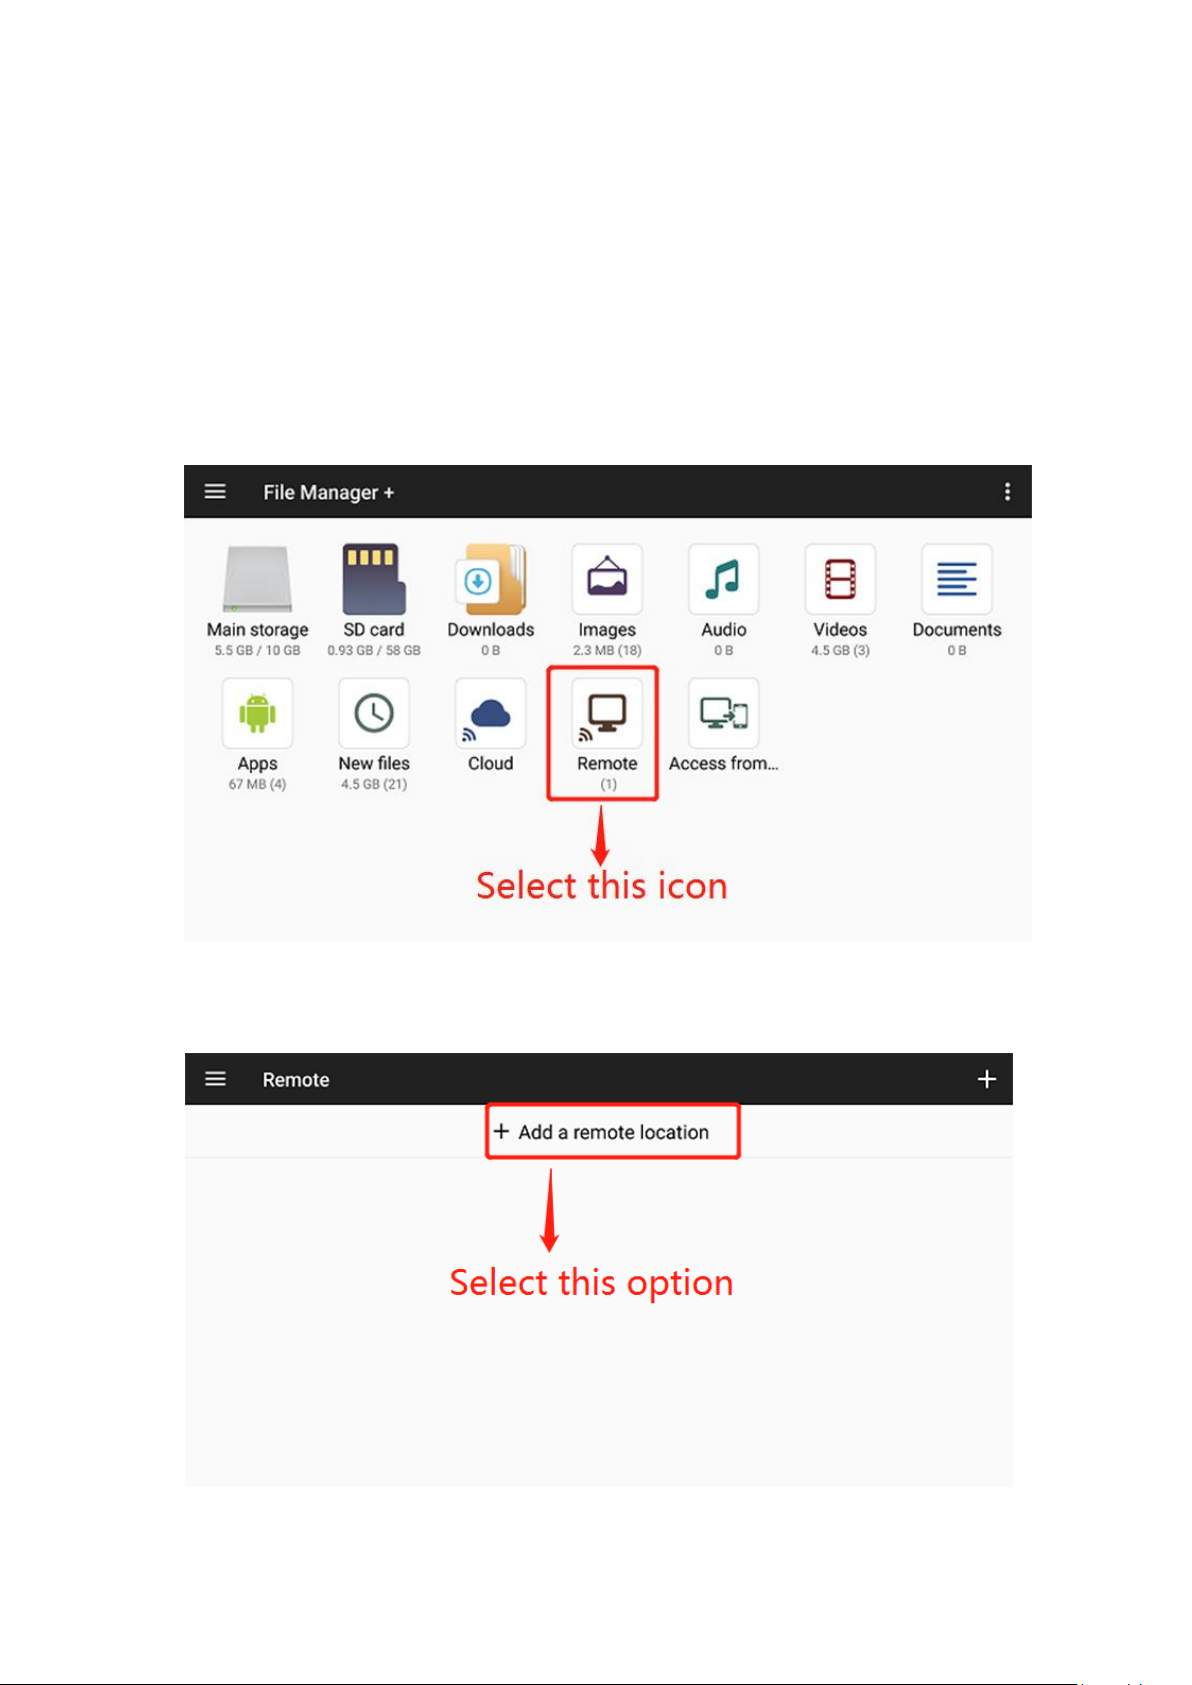Open the Downloads folder icon

click(490, 579)
